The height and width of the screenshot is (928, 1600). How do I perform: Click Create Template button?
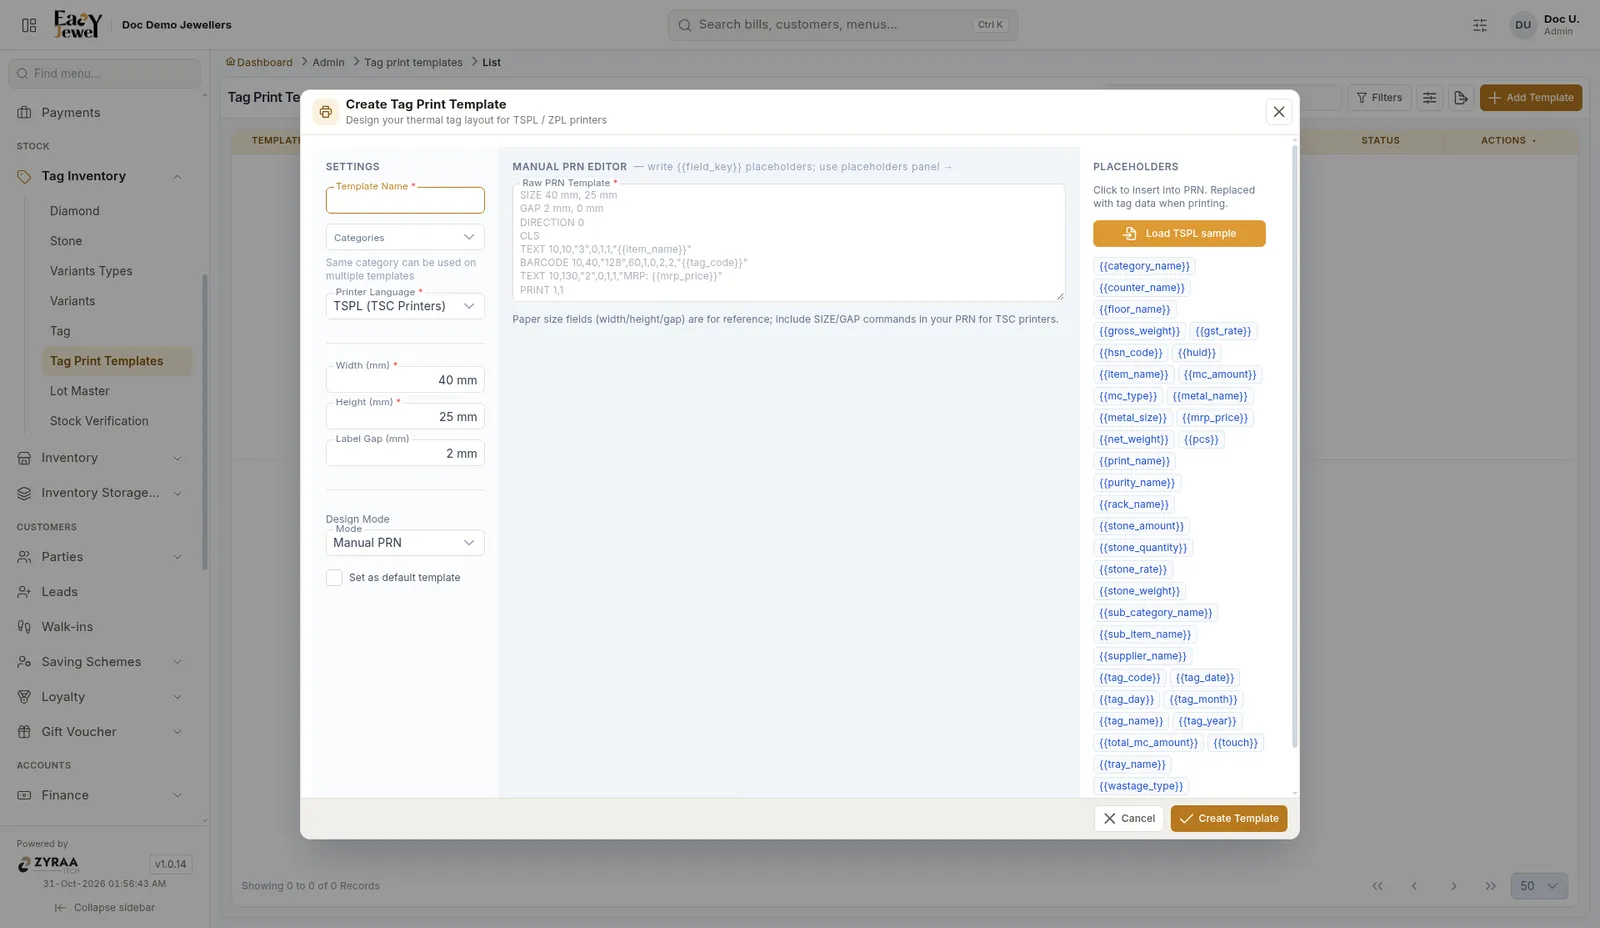(x=1229, y=818)
